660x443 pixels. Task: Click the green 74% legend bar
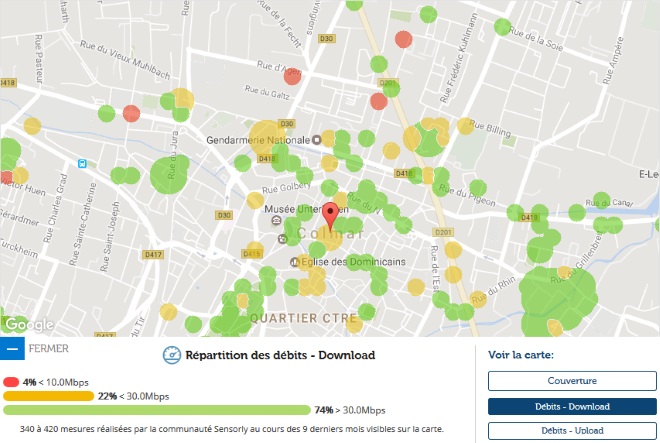(157, 410)
